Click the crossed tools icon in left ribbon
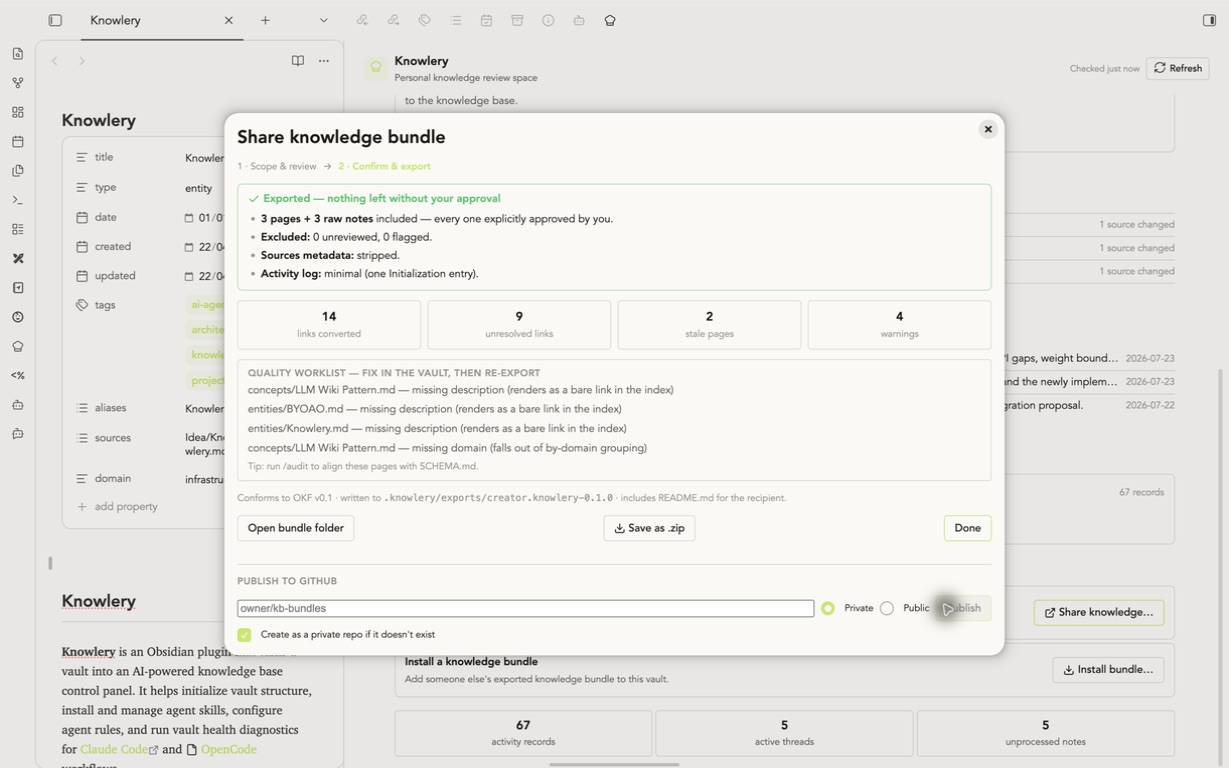1229x768 pixels. (18, 258)
